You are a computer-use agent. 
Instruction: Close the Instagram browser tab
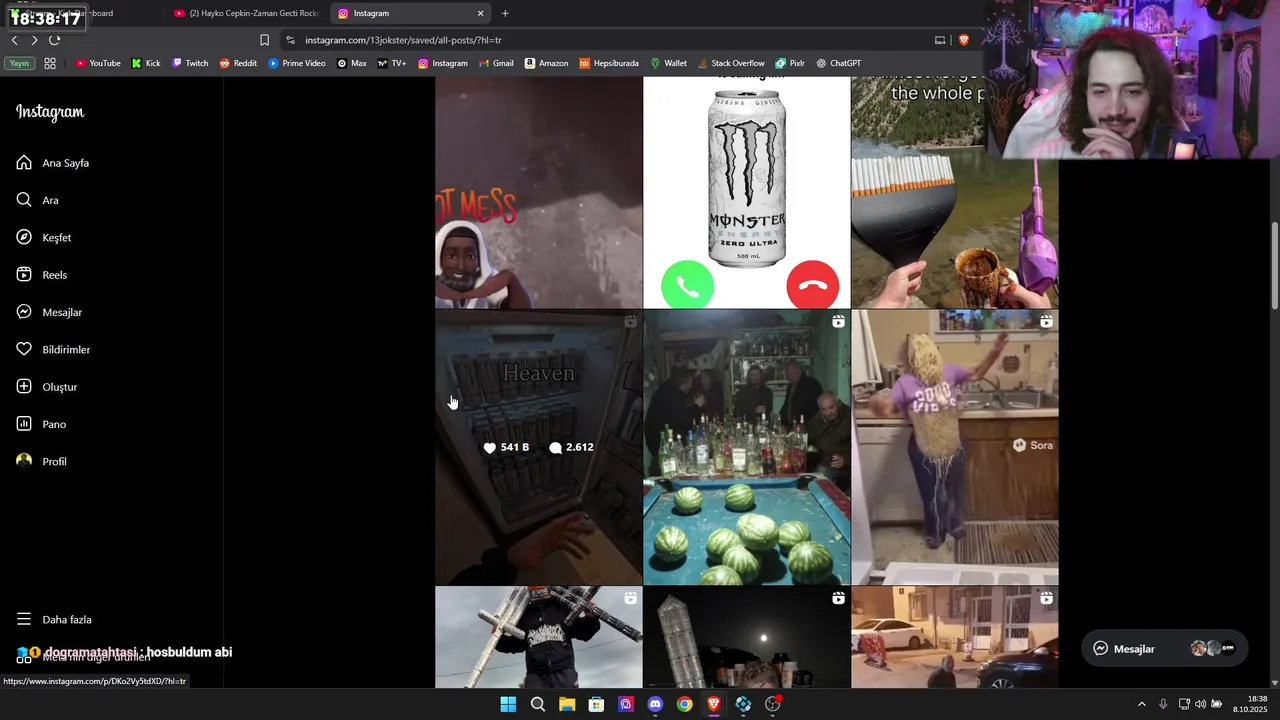(480, 13)
